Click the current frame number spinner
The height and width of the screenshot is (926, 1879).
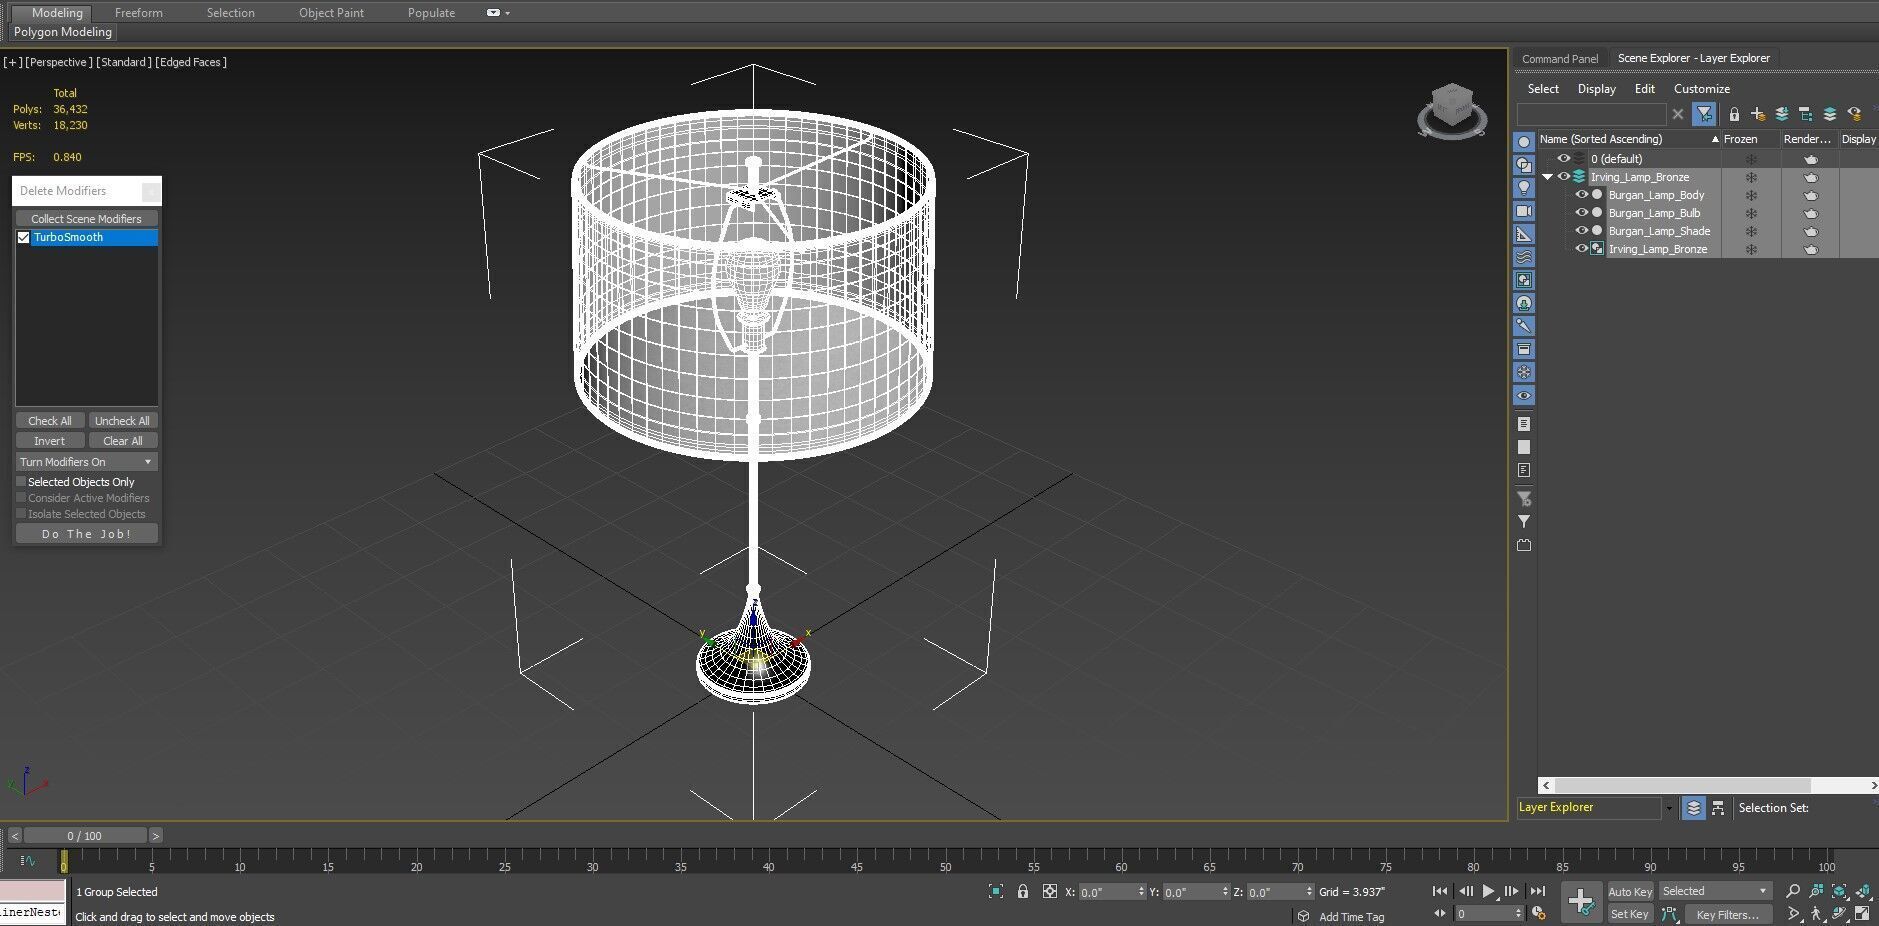1518,913
